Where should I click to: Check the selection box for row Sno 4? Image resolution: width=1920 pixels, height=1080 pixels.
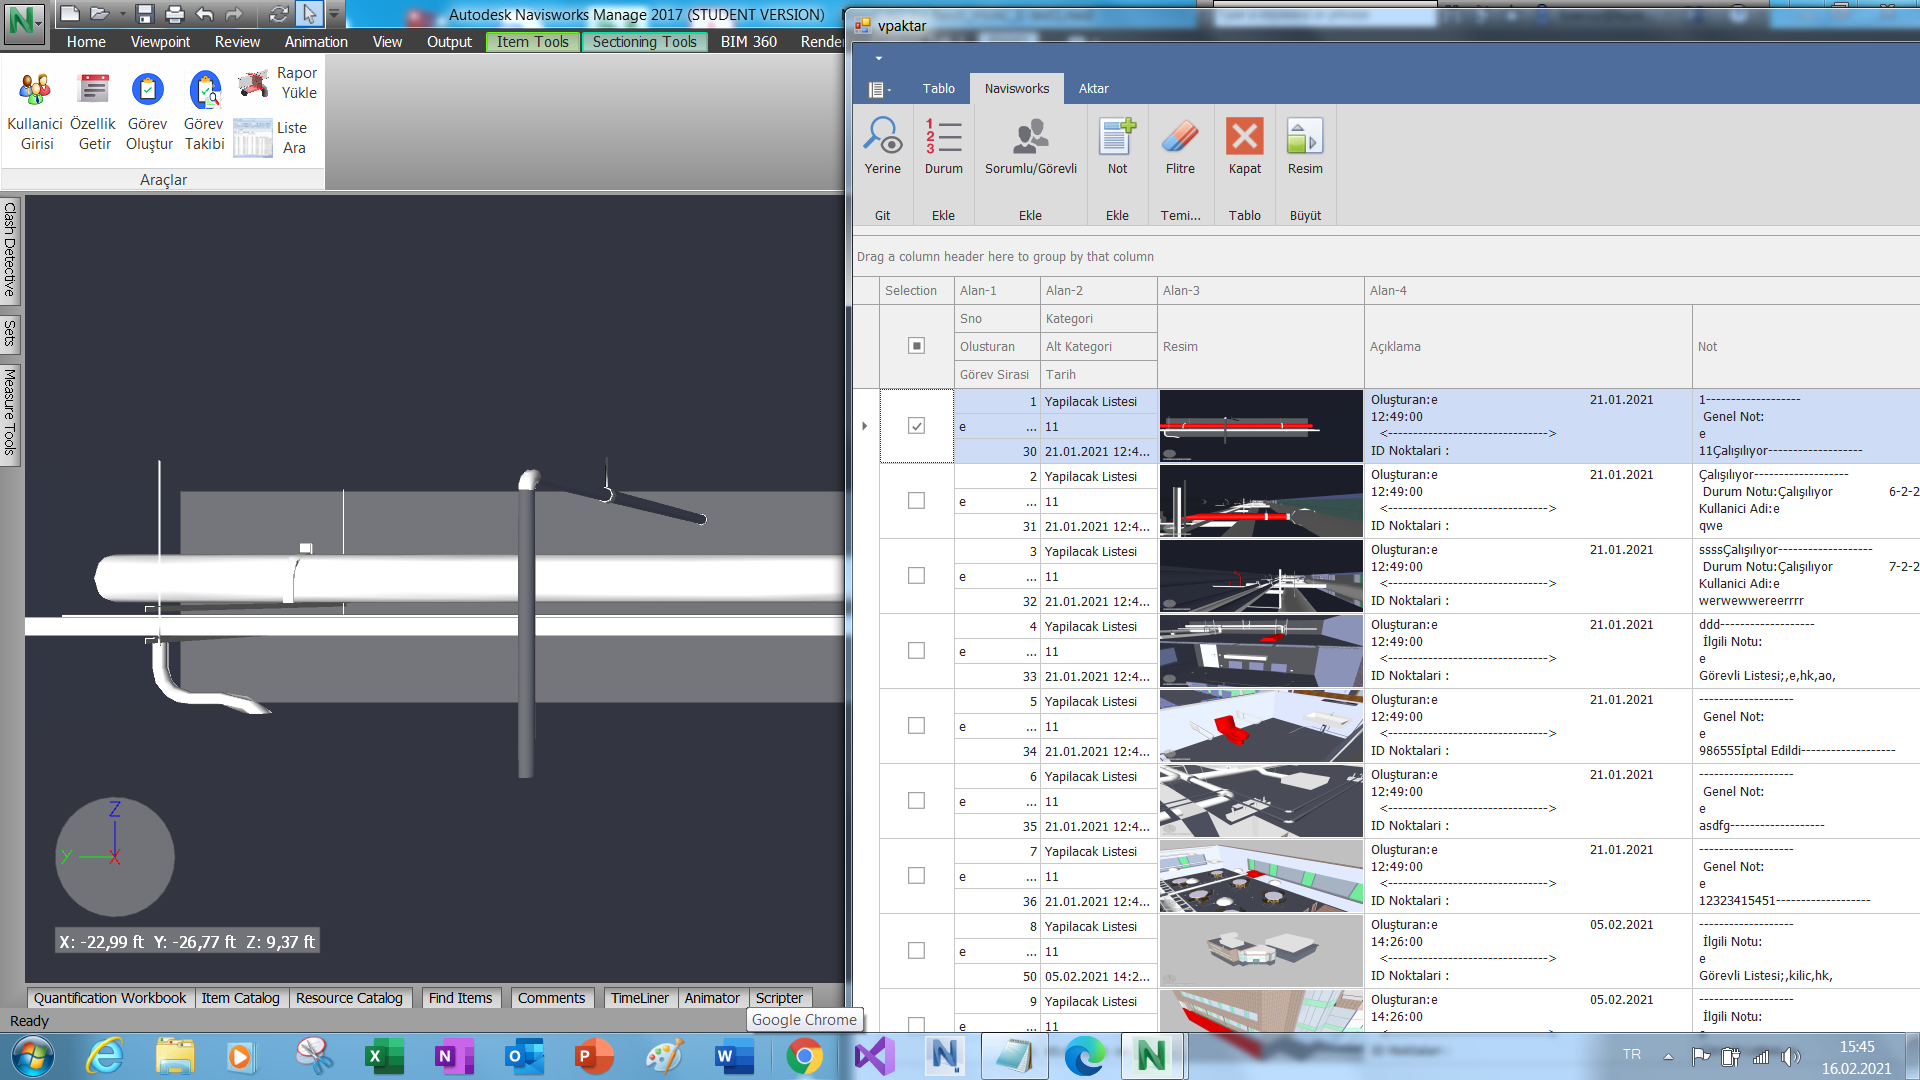point(916,651)
